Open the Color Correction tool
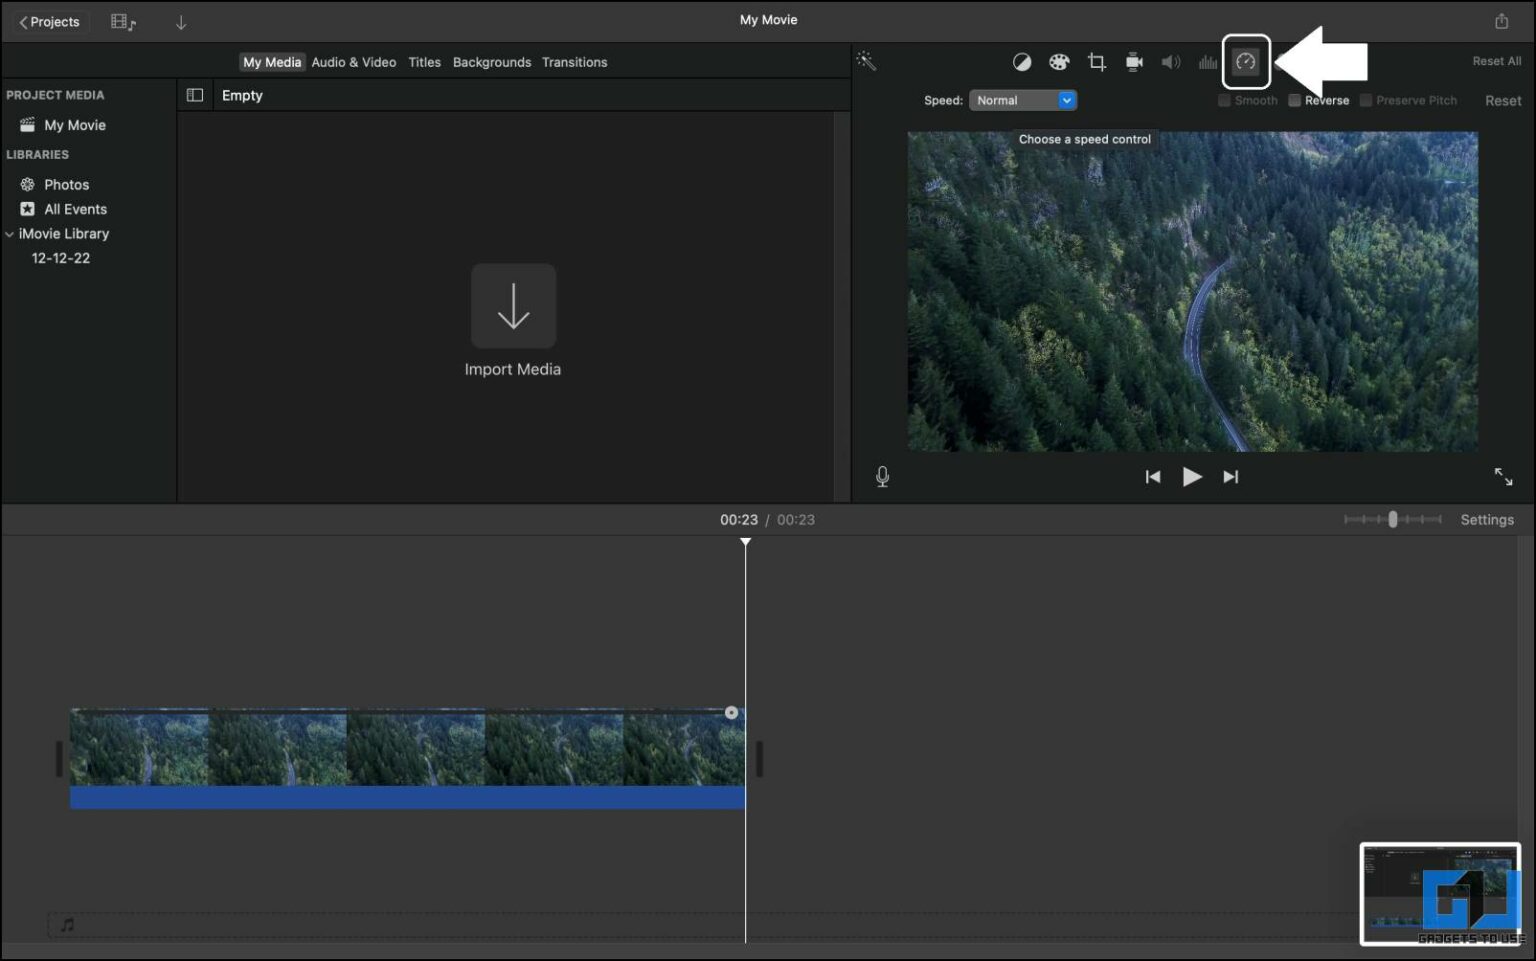Viewport: 1536px width, 961px height. coord(1022,61)
